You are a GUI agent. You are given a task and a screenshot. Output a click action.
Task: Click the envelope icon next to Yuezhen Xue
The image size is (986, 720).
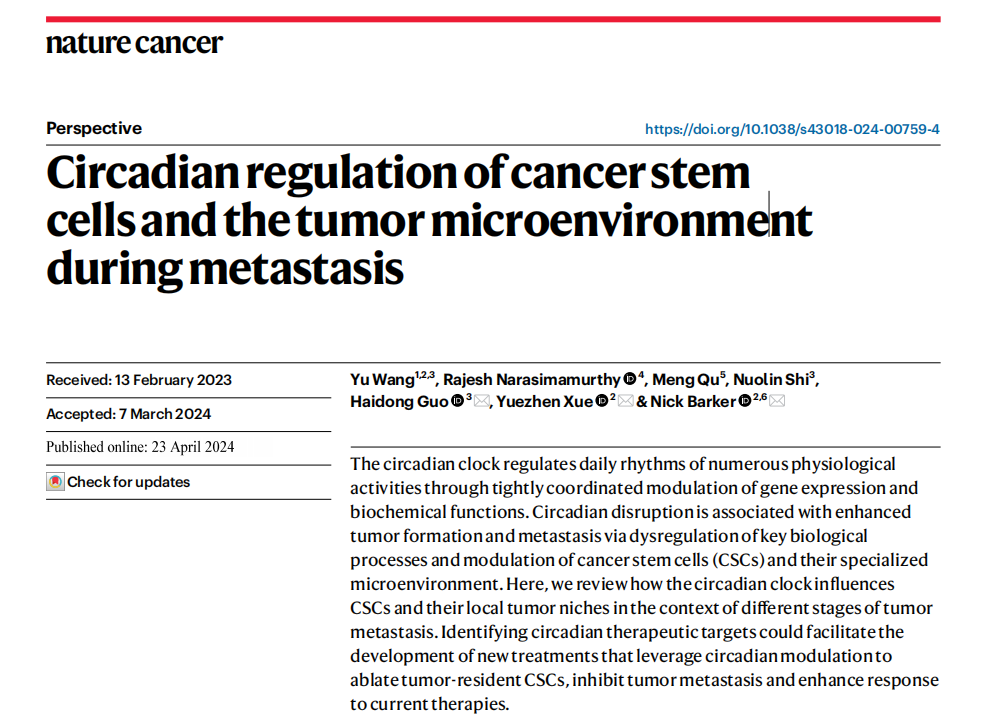626,402
